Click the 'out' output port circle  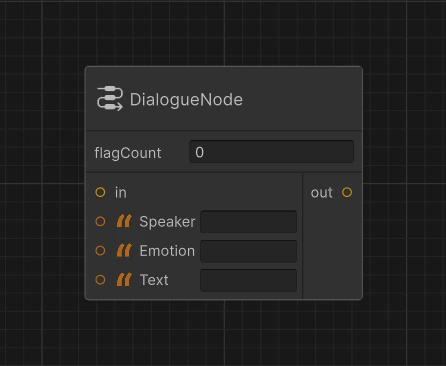(347, 192)
